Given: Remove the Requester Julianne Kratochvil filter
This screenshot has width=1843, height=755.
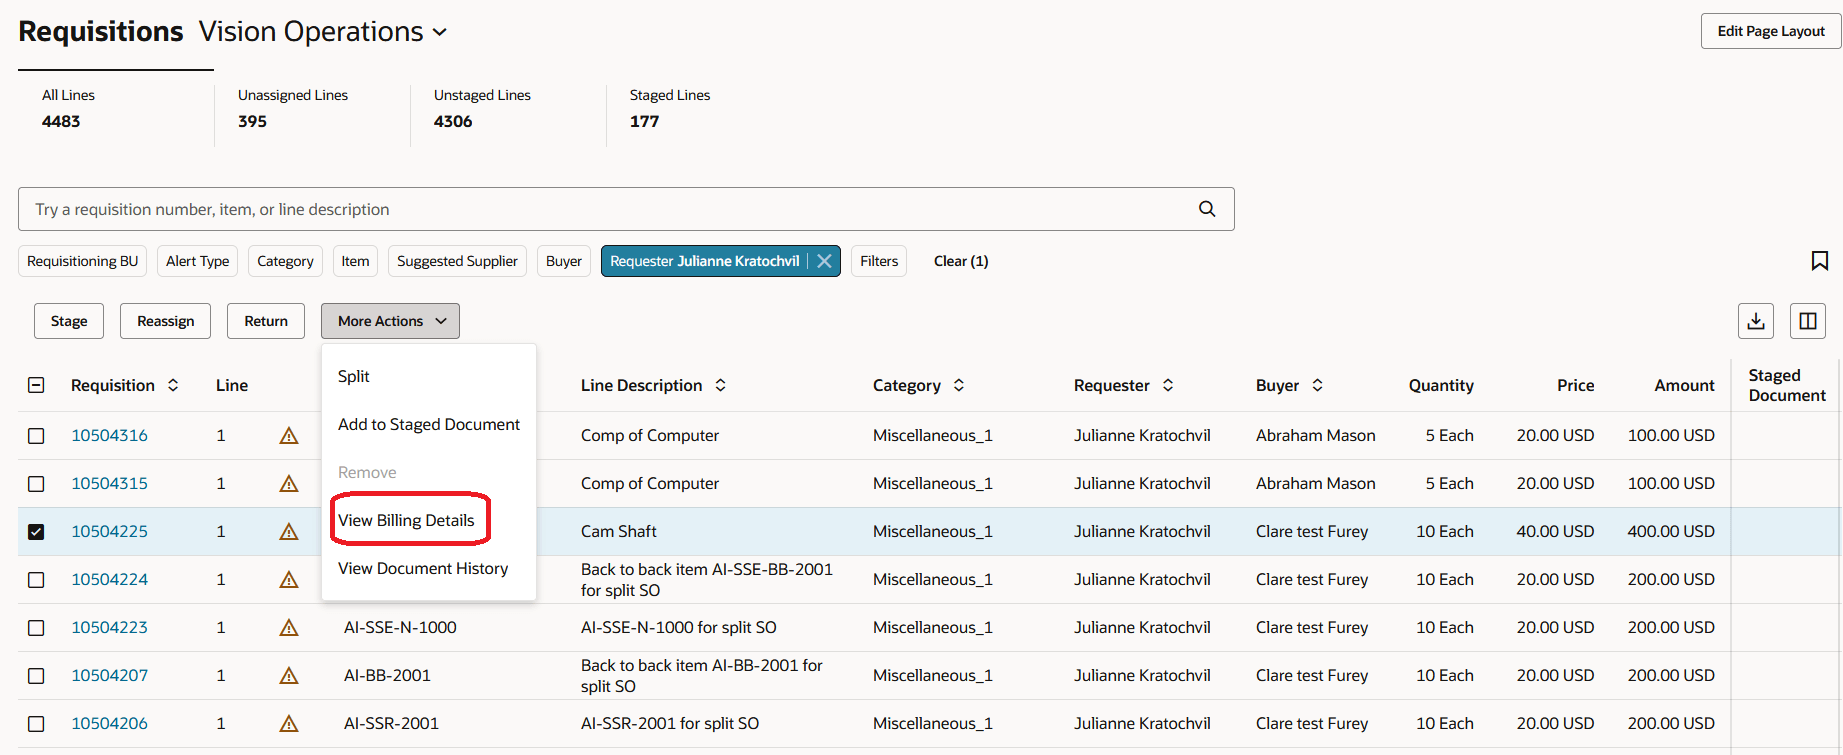Looking at the screenshot, I should pos(824,261).
